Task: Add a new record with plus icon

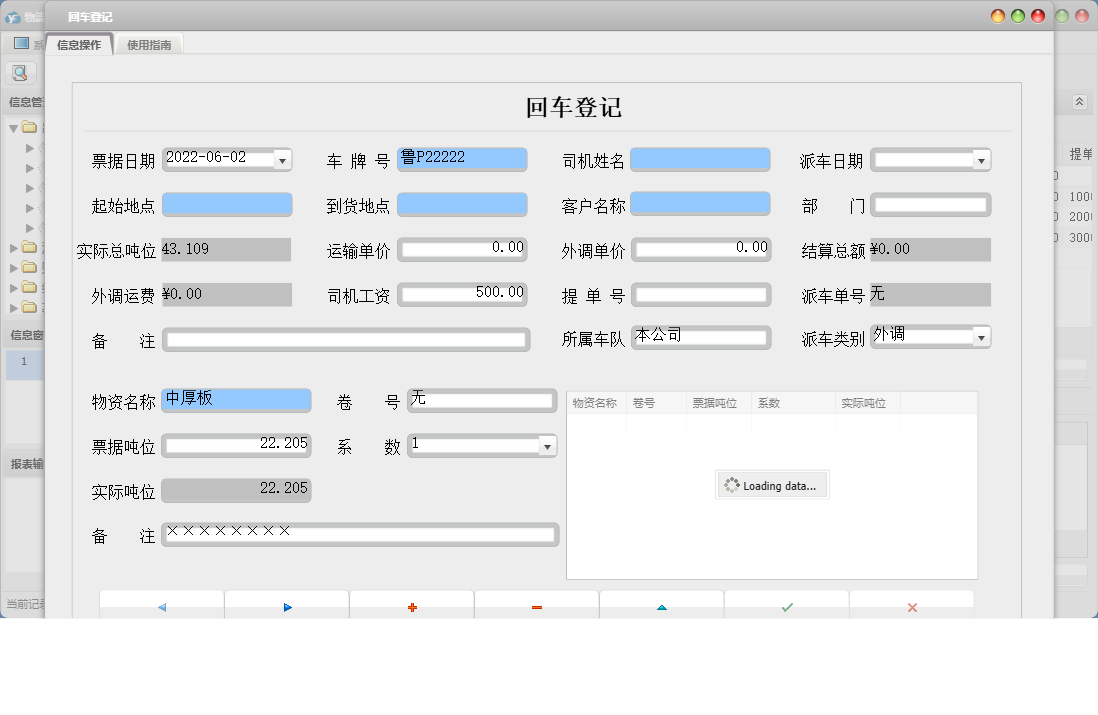Action: click(412, 607)
